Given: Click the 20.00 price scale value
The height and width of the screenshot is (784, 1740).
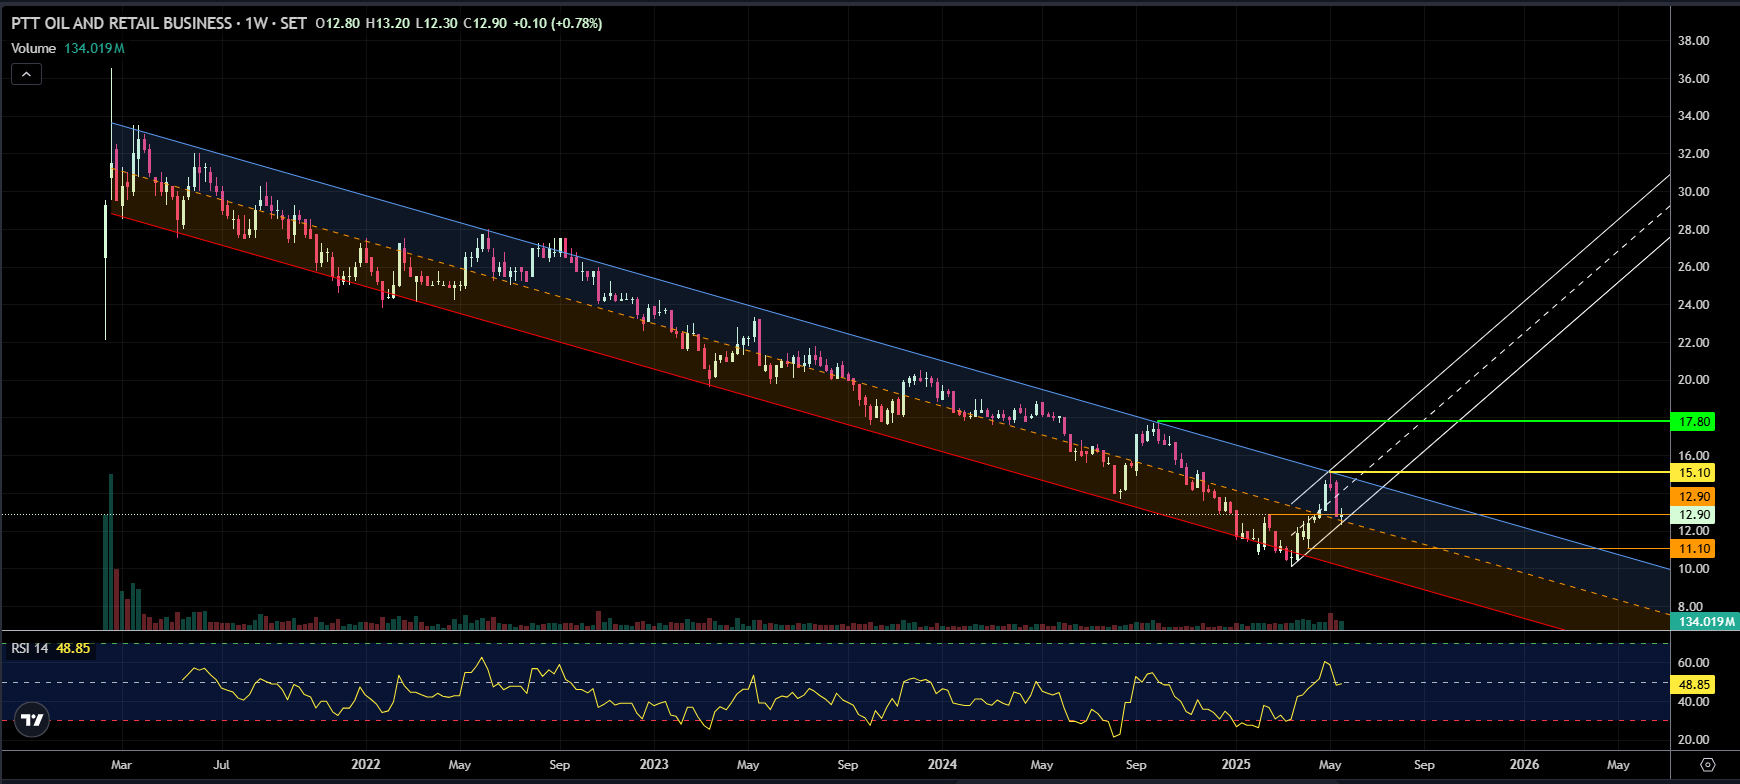Looking at the screenshot, I should (x=1693, y=380).
